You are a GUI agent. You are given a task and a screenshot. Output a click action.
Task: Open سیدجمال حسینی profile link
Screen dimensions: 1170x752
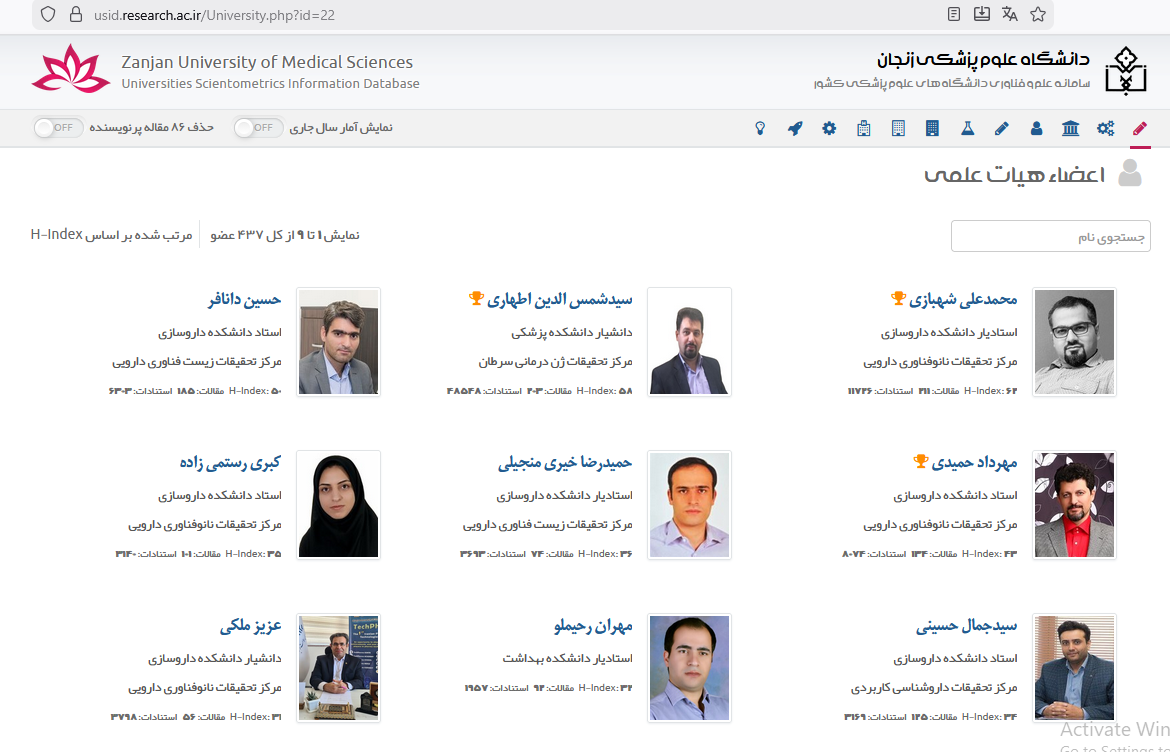(967, 626)
